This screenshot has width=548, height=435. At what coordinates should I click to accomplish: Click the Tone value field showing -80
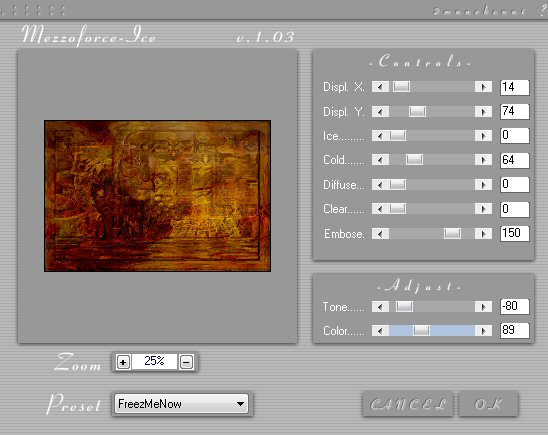(x=514, y=306)
